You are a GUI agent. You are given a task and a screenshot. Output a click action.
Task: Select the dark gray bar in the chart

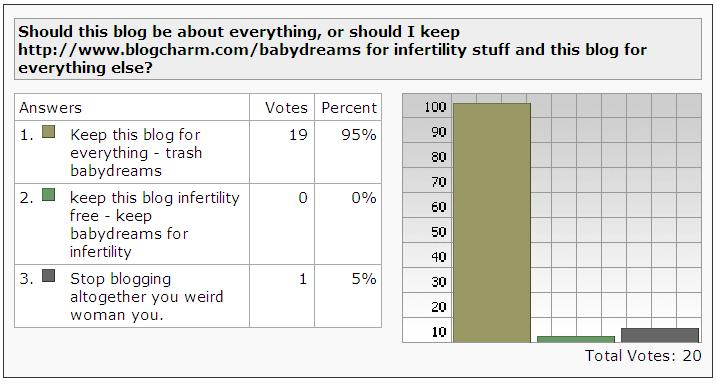click(x=660, y=335)
